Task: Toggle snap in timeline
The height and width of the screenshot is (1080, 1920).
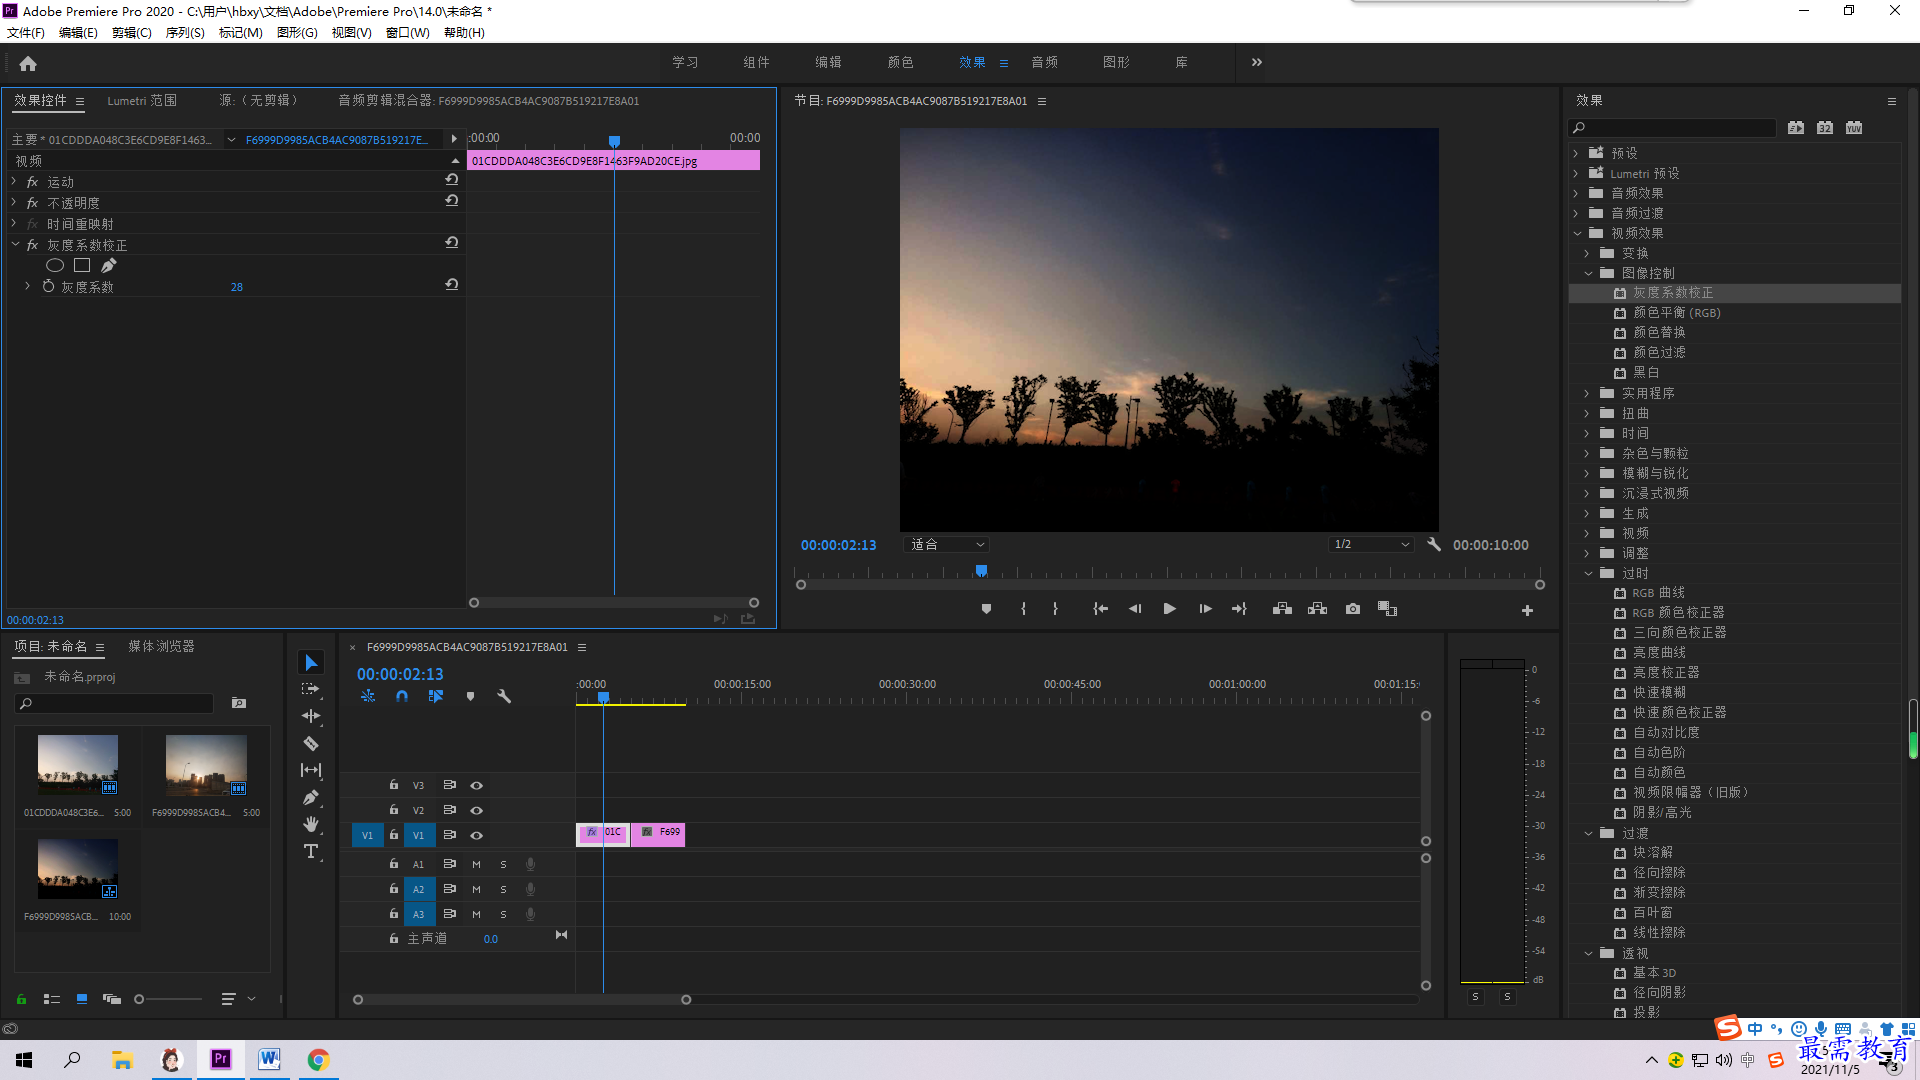Action: 401,696
